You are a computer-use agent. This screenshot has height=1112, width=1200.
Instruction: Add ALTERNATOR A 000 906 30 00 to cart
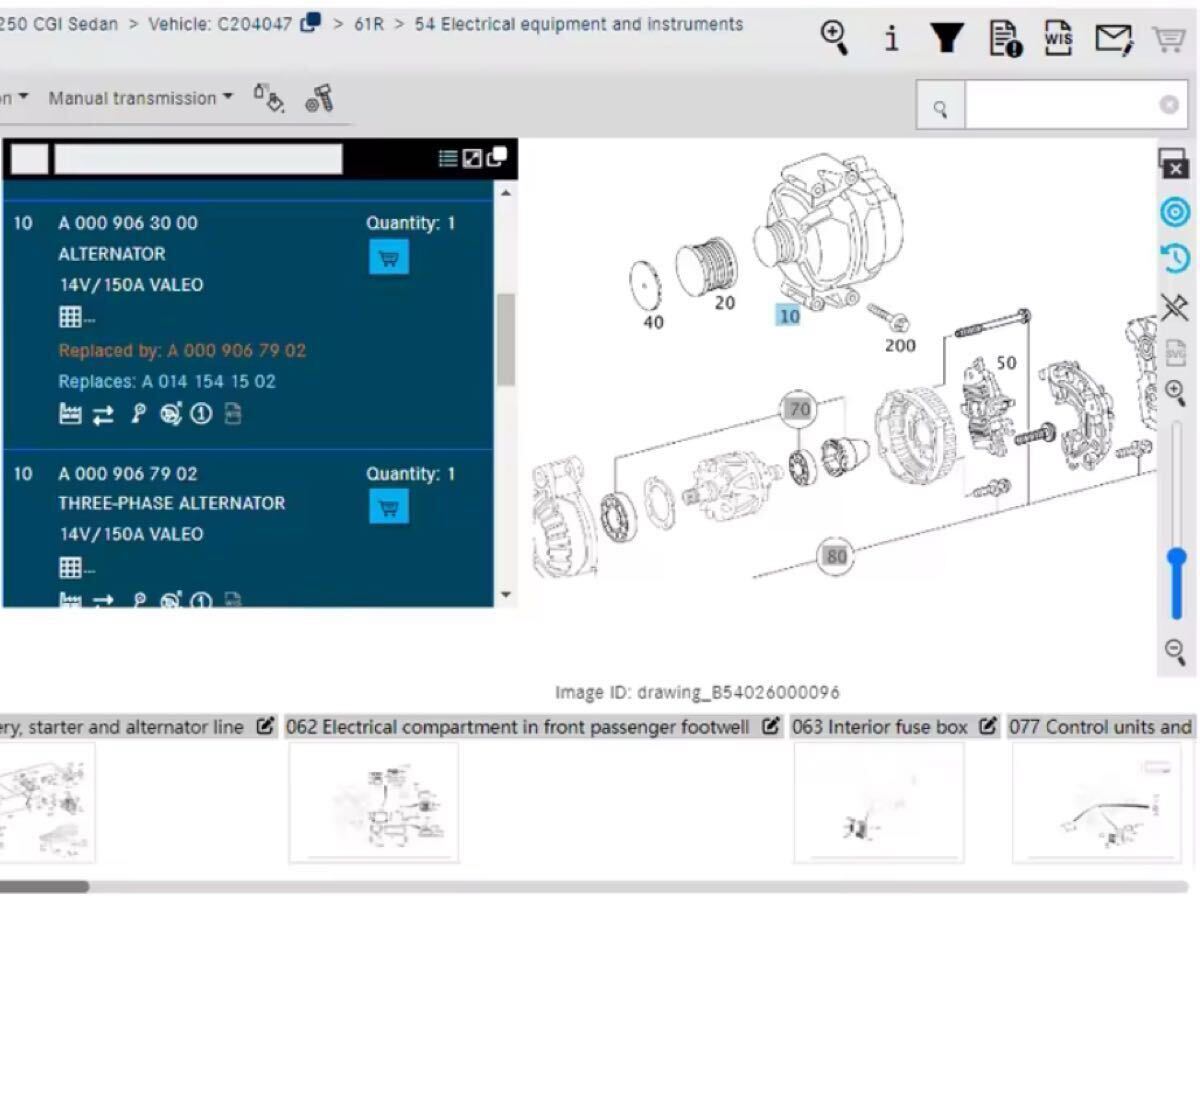pos(389,258)
